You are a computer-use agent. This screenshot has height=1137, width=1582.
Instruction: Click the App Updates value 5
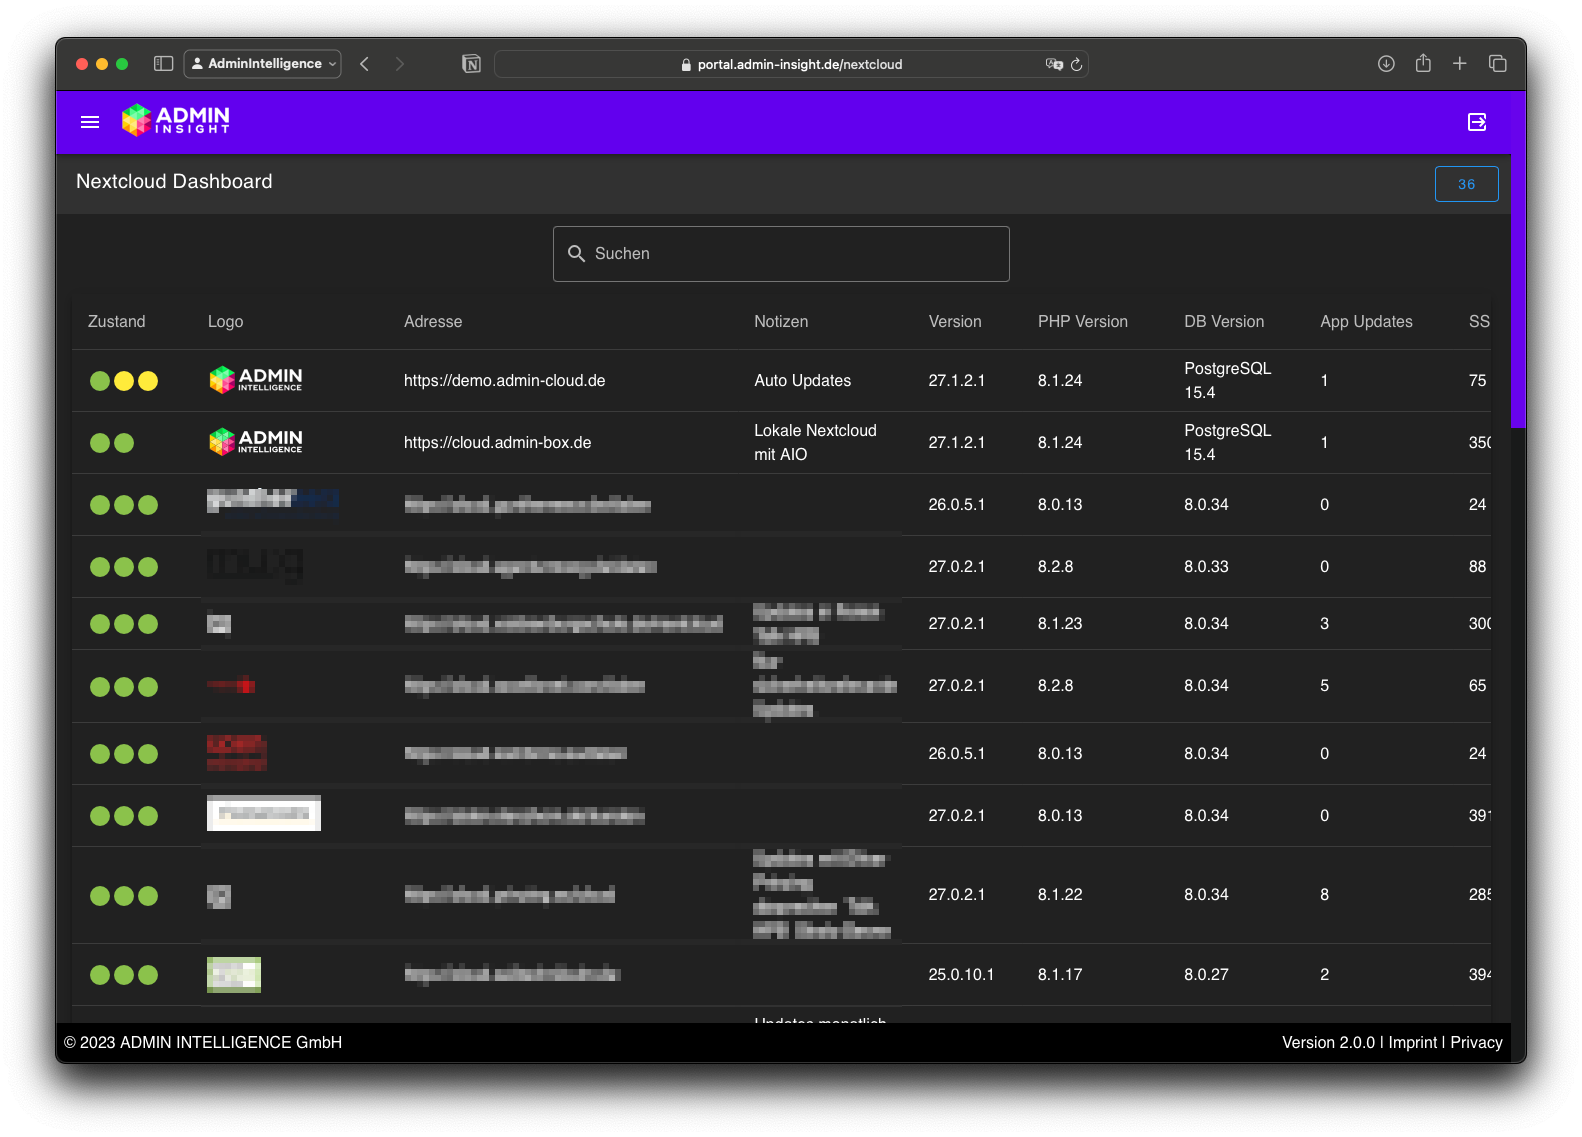pos(1324,686)
